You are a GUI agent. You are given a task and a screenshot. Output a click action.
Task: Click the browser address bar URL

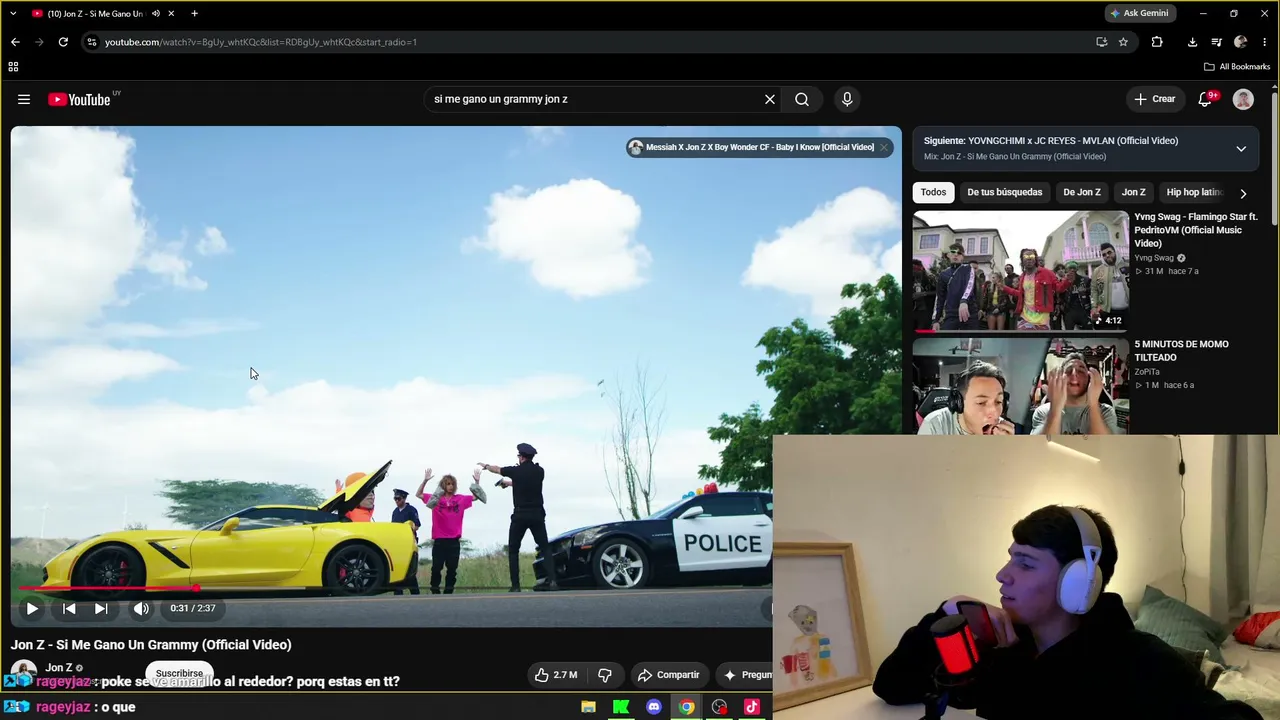(x=261, y=42)
